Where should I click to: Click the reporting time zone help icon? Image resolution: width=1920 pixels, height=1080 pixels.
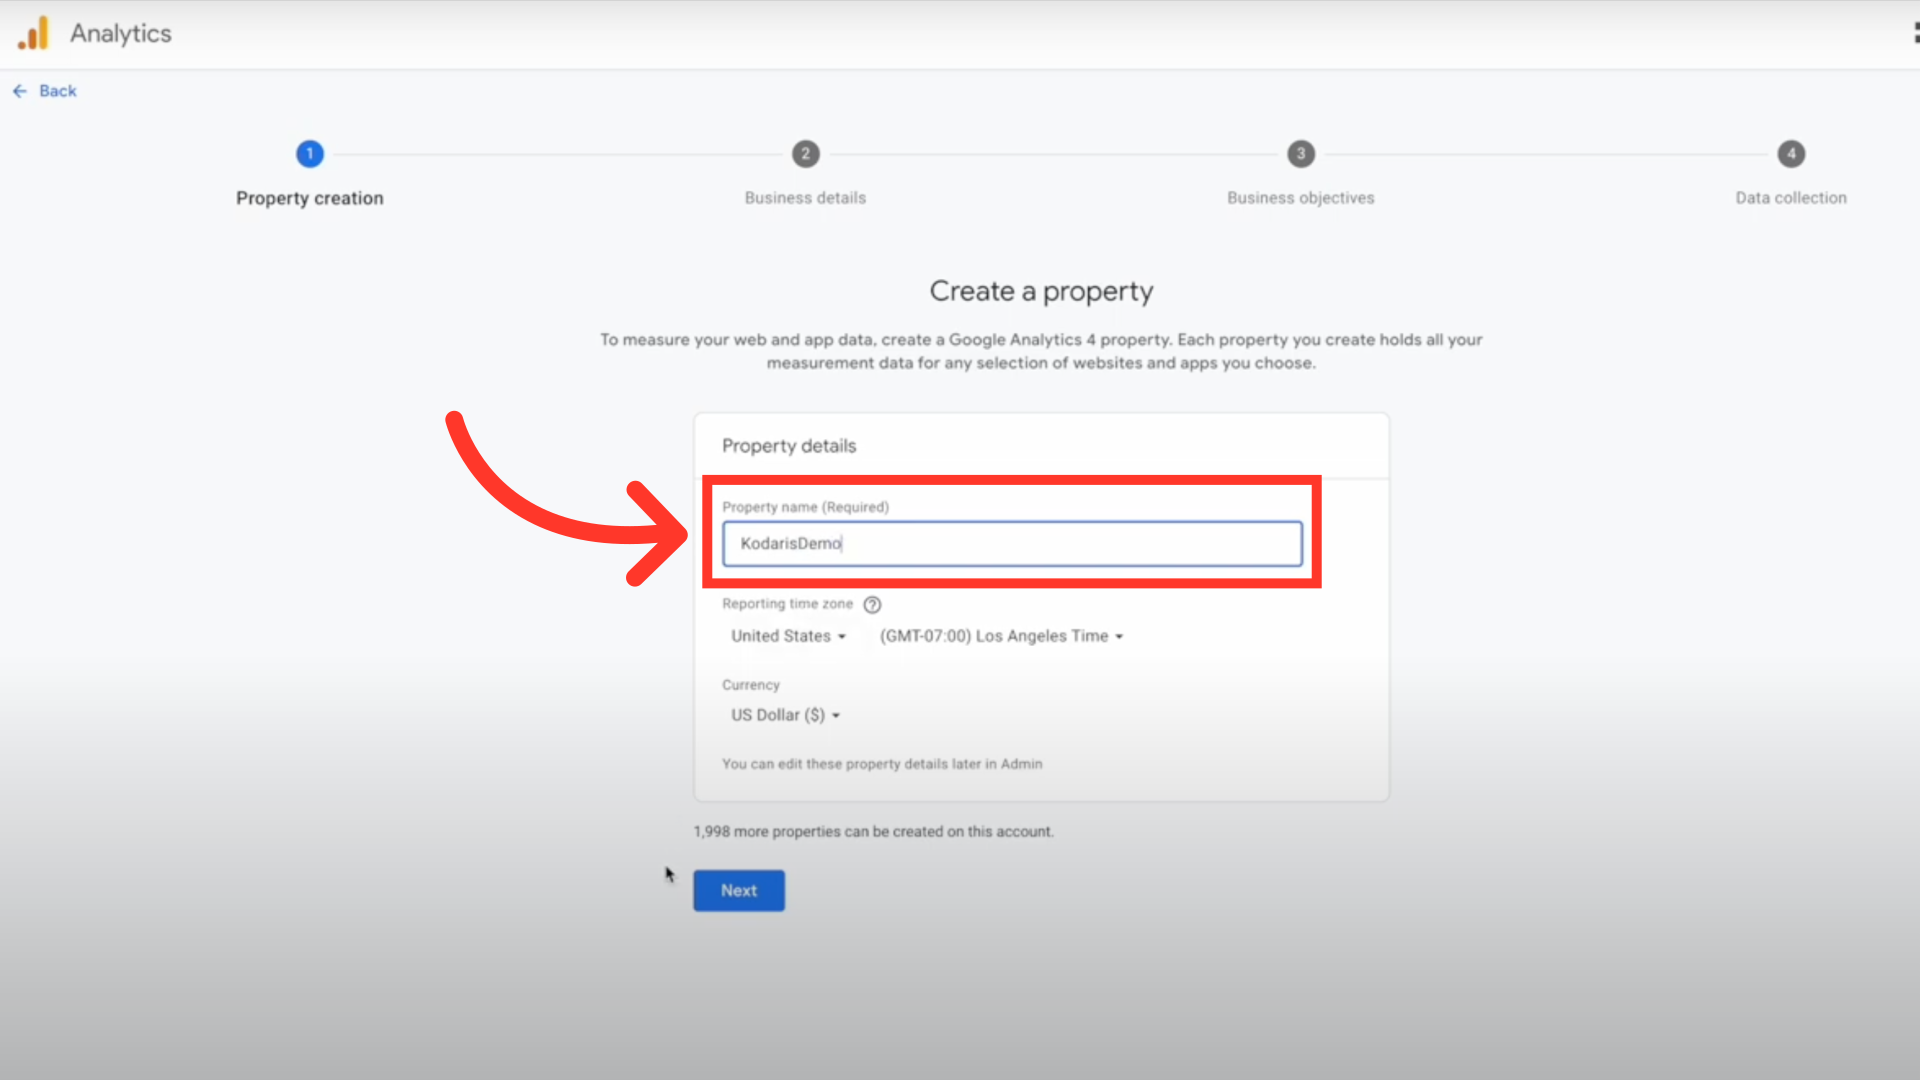coord(872,605)
